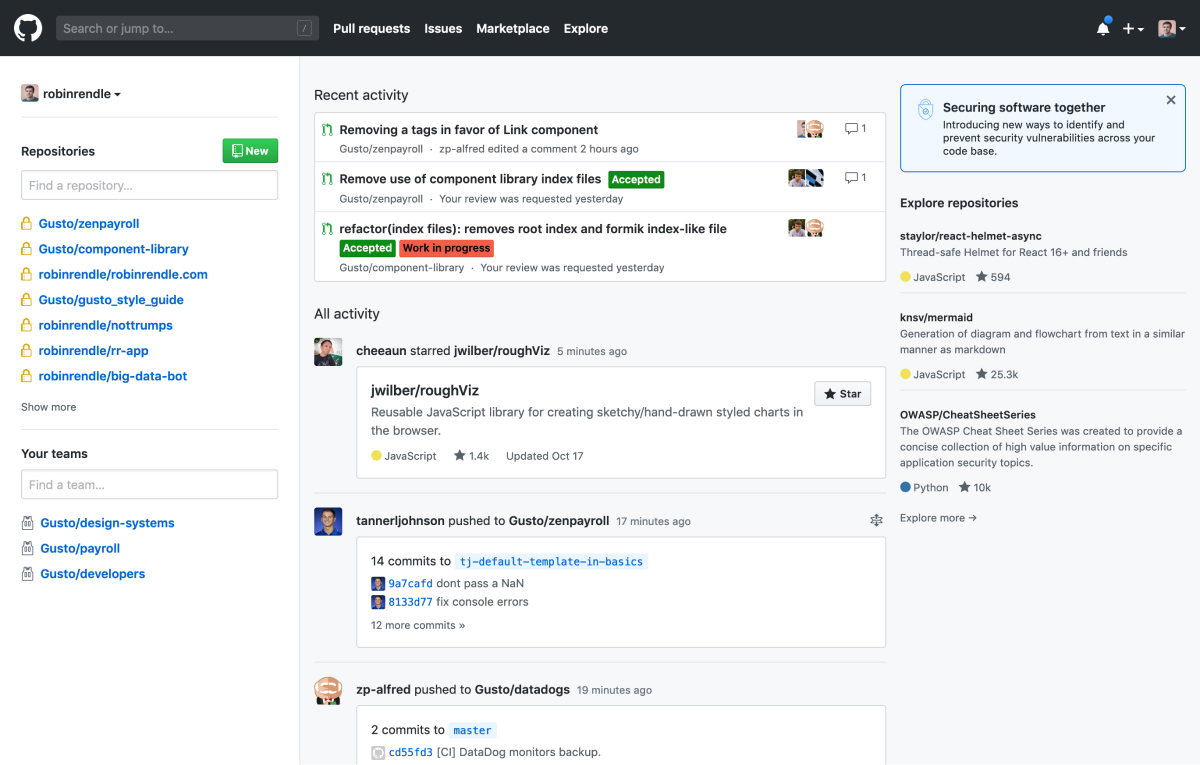Open commit cd55fd3
The image size is (1200, 765).
[410, 752]
